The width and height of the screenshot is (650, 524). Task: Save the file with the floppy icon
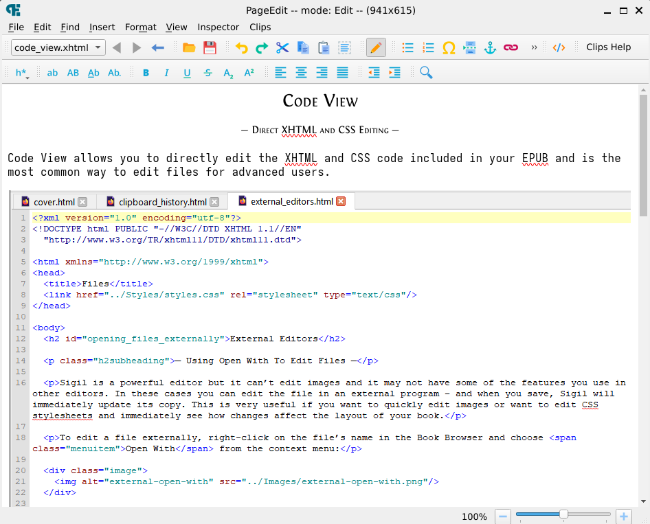pos(210,47)
